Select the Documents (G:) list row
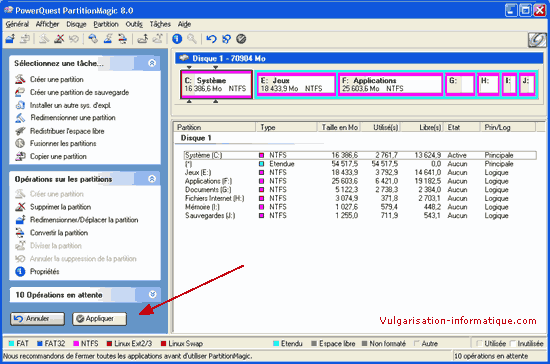This screenshot has height=364, width=550. tap(360, 190)
